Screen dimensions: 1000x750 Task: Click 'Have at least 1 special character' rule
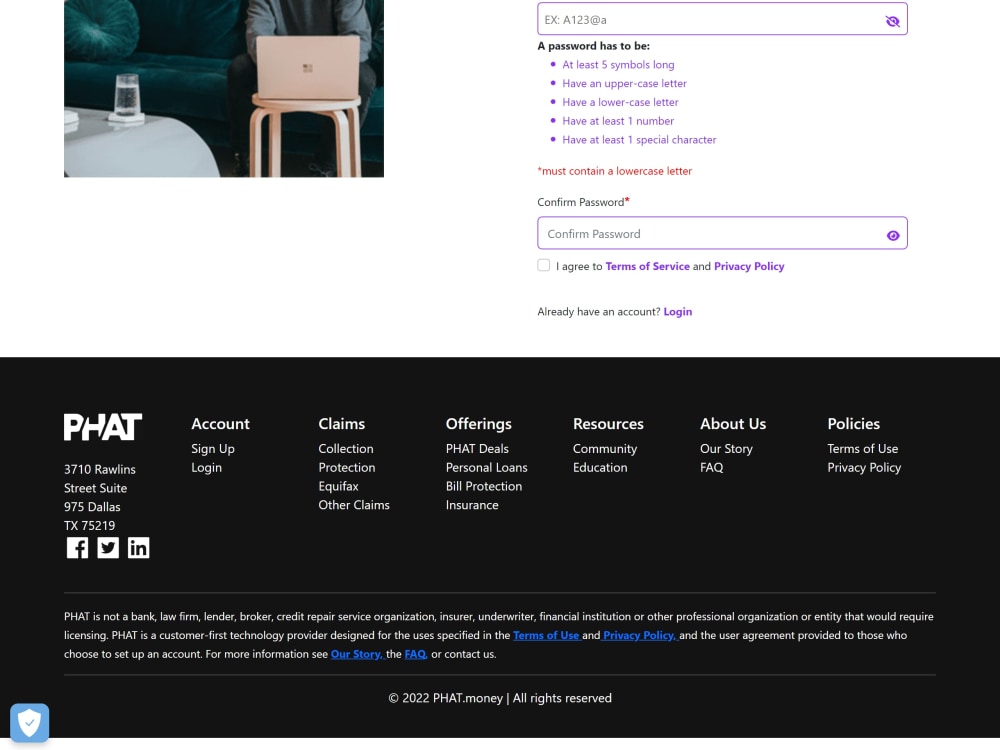[x=639, y=140]
